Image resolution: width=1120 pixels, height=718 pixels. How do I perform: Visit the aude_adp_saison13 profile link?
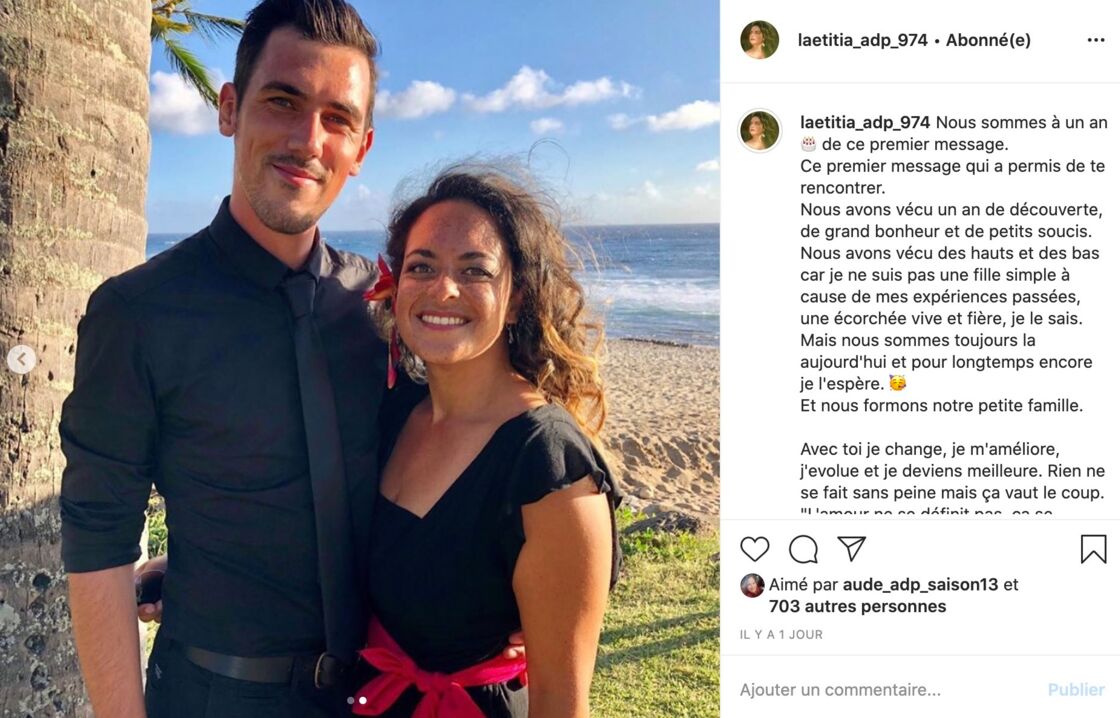point(920,584)
